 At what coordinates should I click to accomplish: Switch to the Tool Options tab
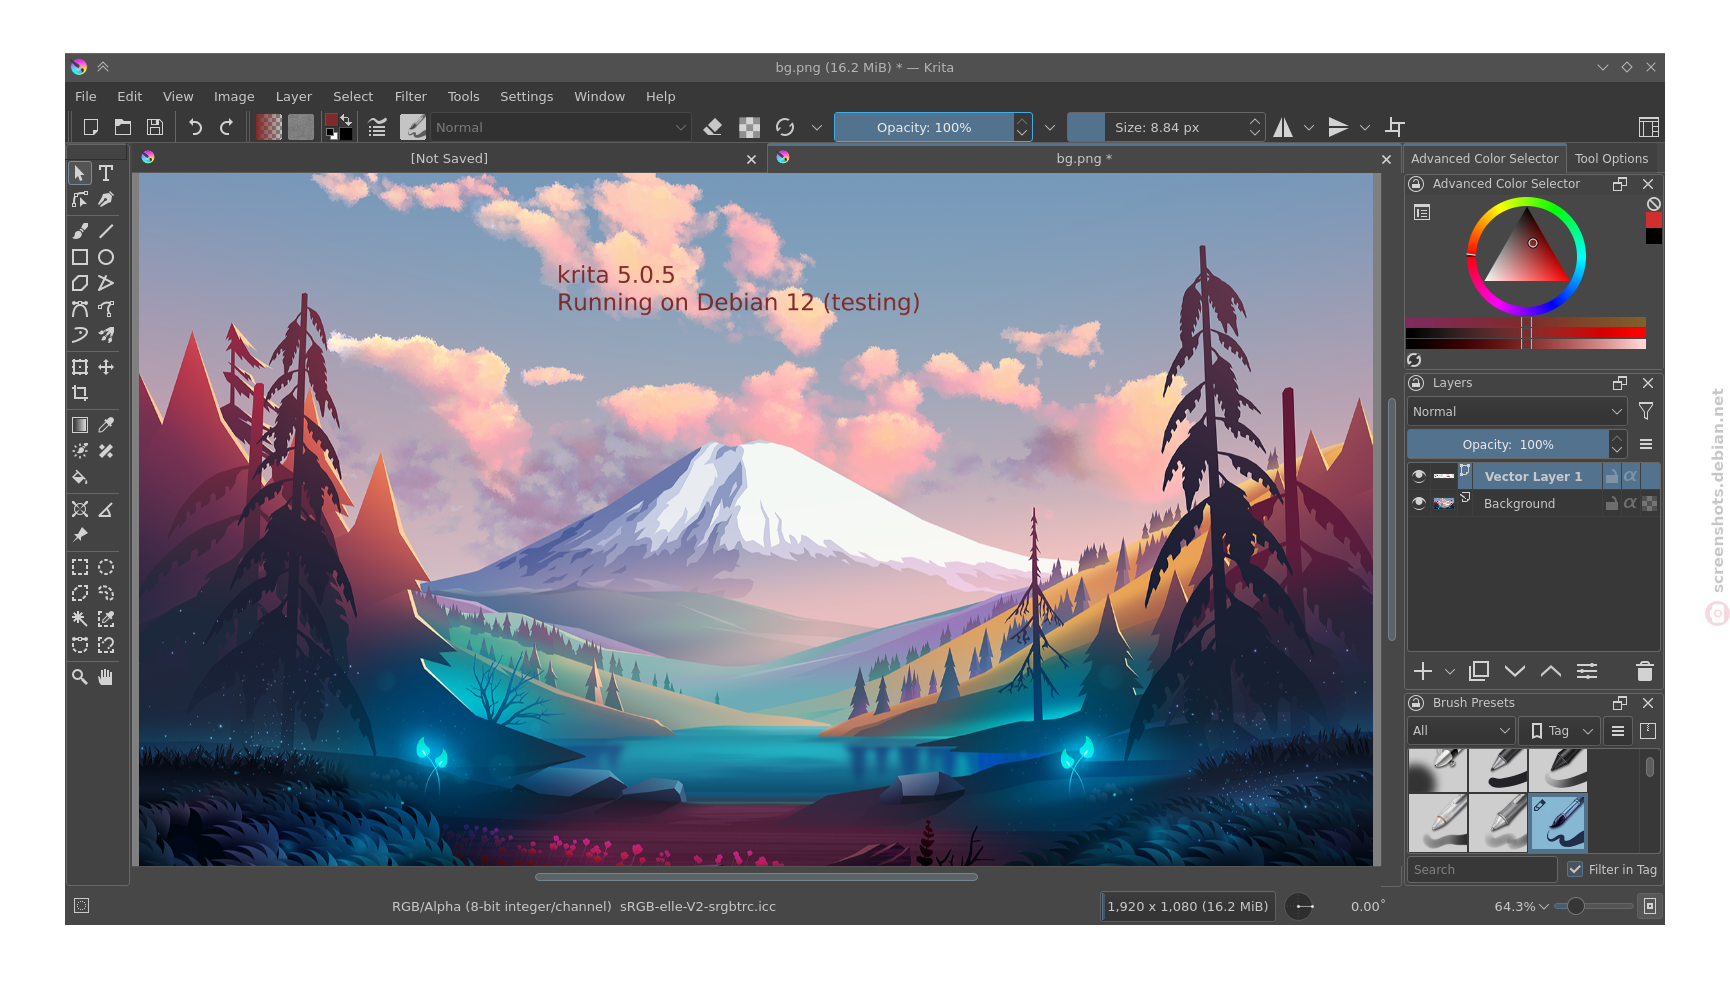pyautogui.click(x=1611, y=158)
